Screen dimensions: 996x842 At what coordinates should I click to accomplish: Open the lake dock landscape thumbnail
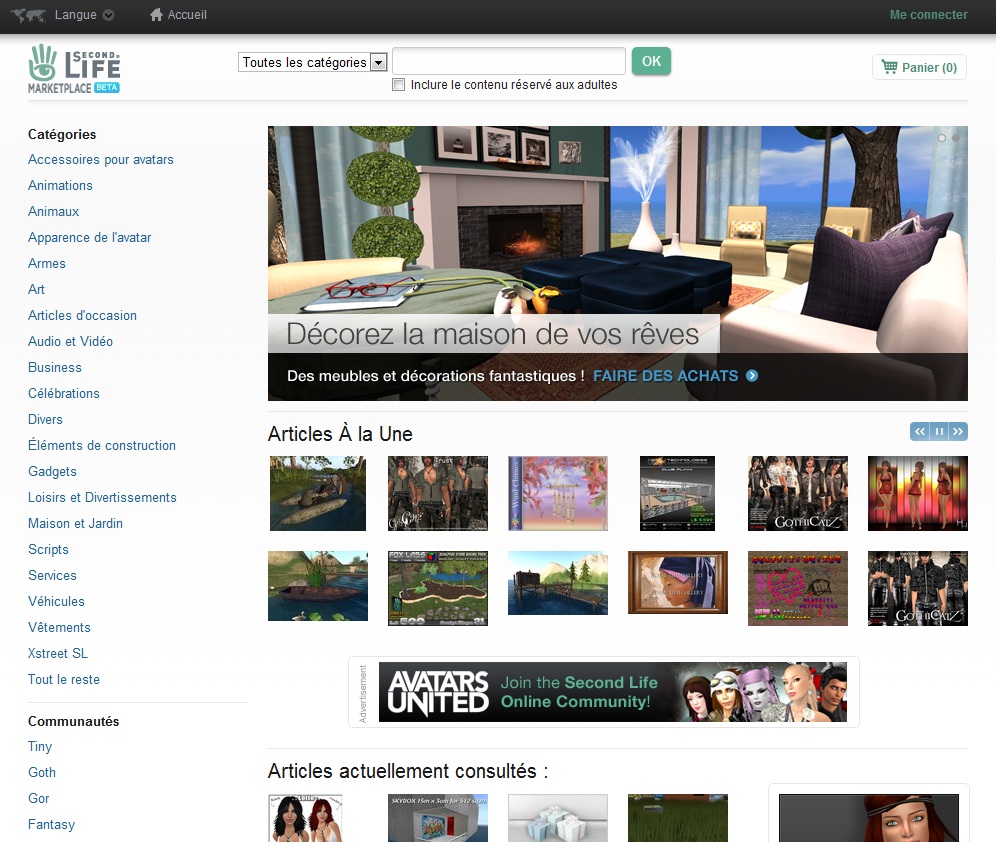[x=558, y=583]
